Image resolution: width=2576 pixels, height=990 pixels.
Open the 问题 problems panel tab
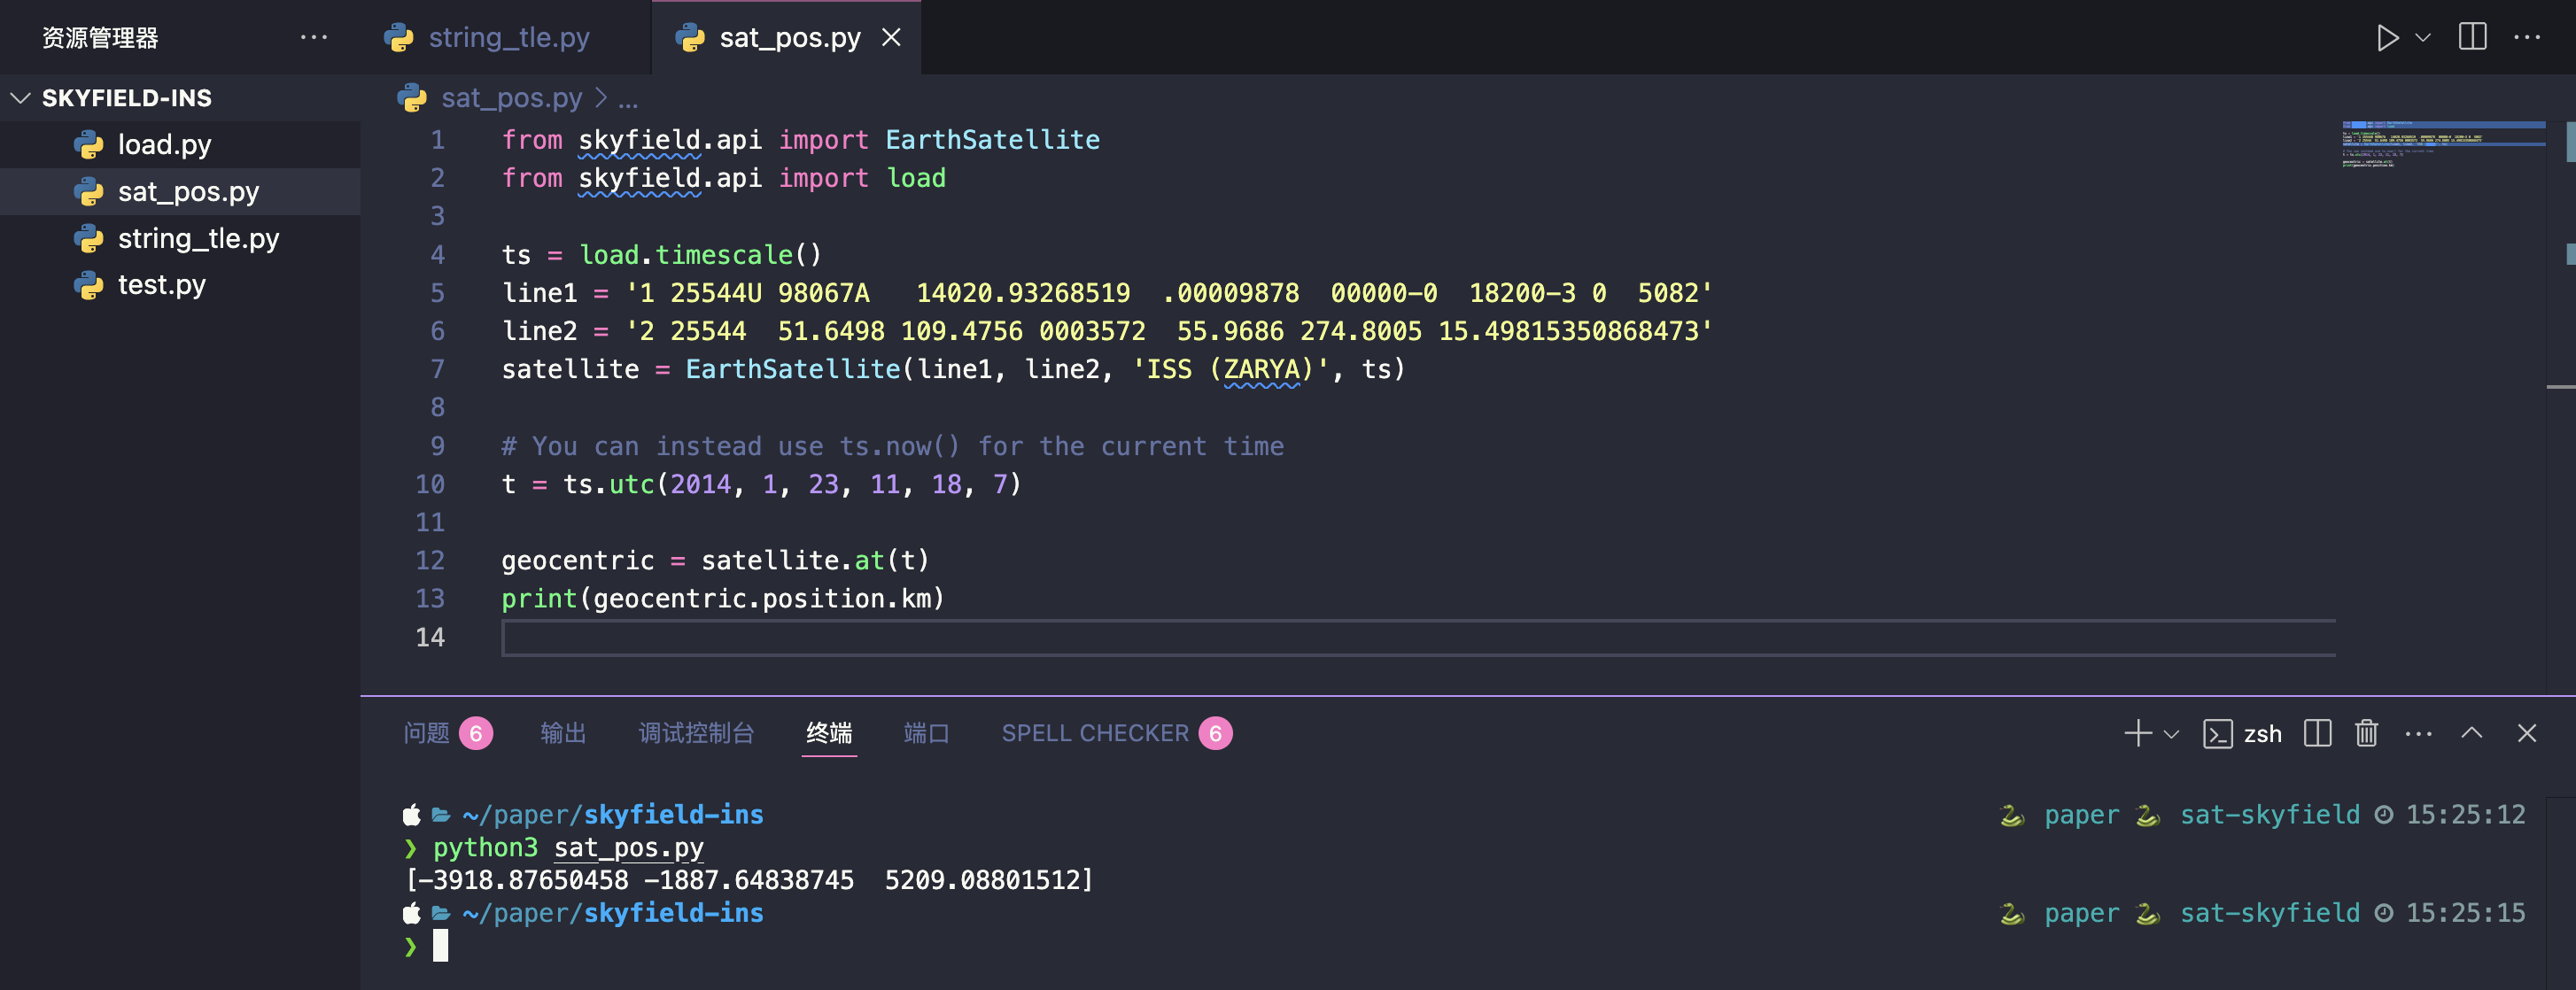tap(427, 733)
